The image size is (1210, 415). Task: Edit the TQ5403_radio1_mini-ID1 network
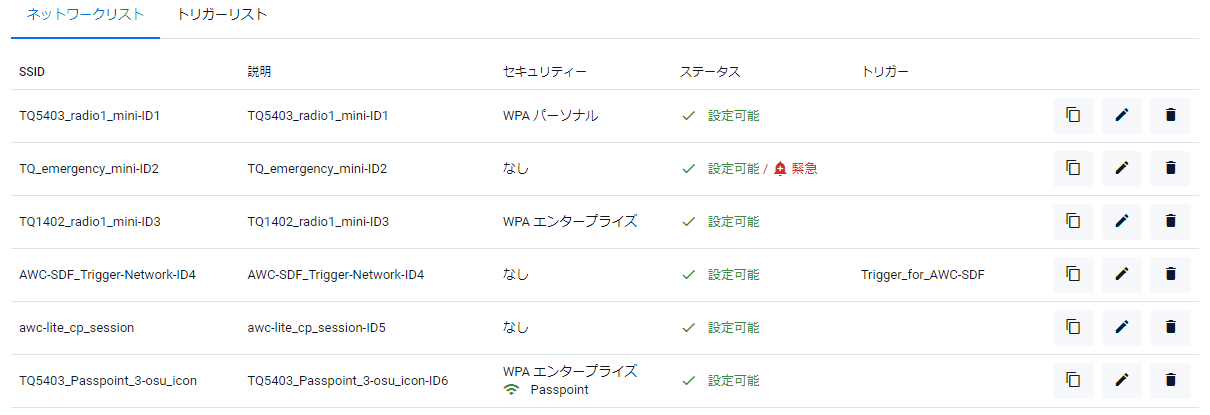pyautogui.click(x=1122, y=115)
